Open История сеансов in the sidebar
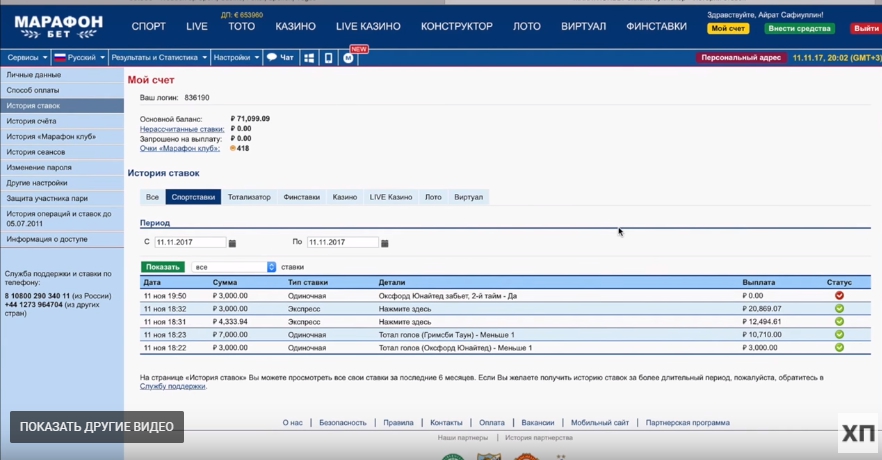 click(62, 152)
